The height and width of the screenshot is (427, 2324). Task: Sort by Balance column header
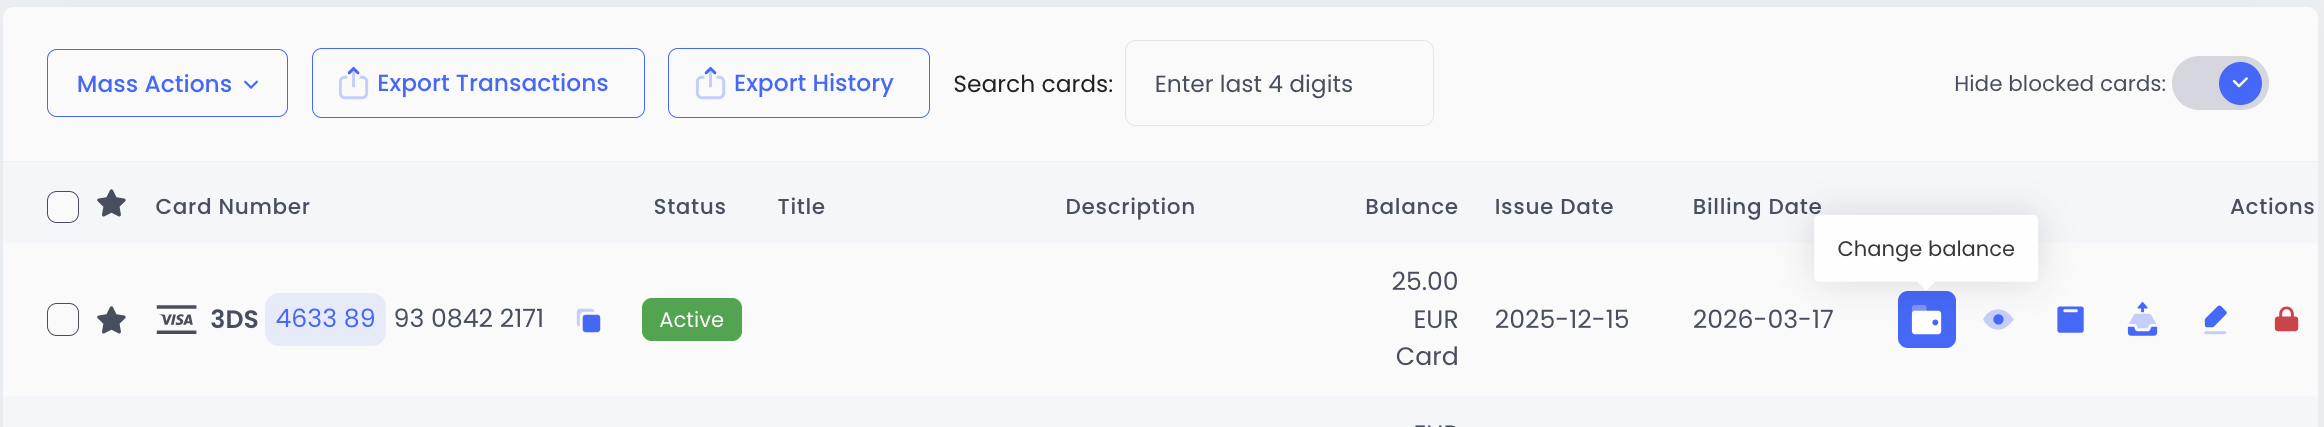click(x=1411, y=207)
